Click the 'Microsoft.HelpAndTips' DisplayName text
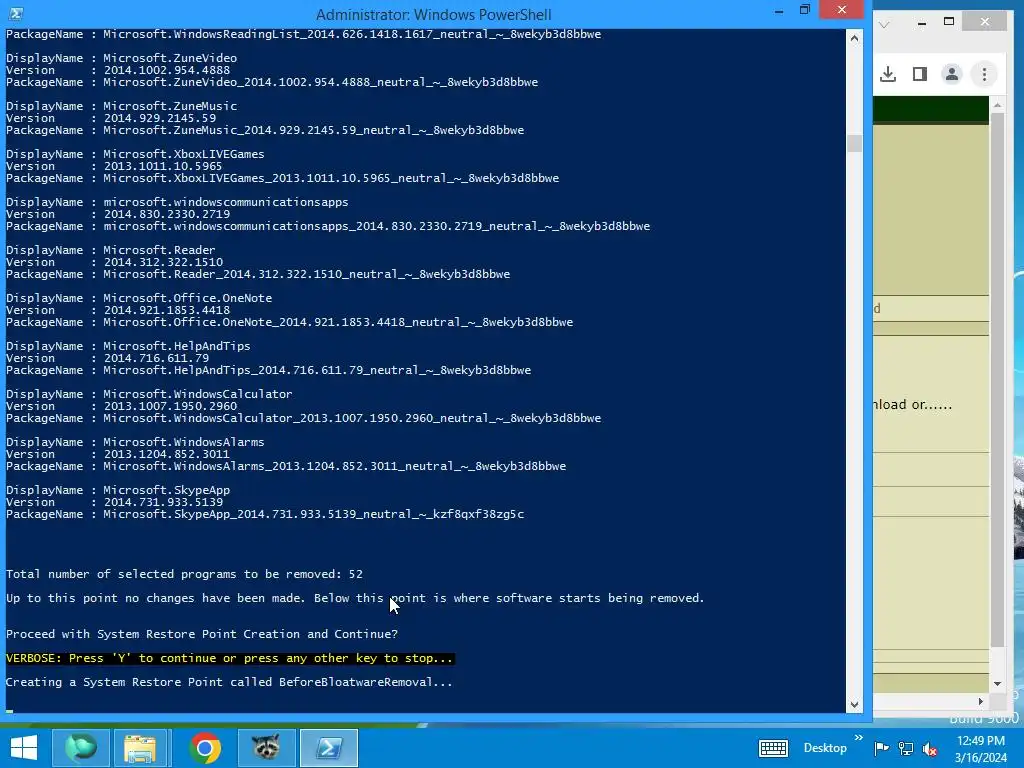 176,346
